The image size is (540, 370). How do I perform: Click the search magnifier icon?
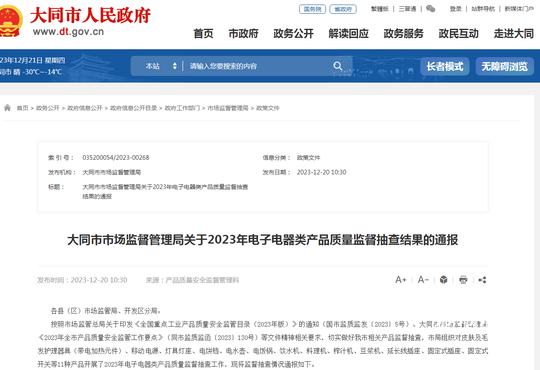[338, 66]
